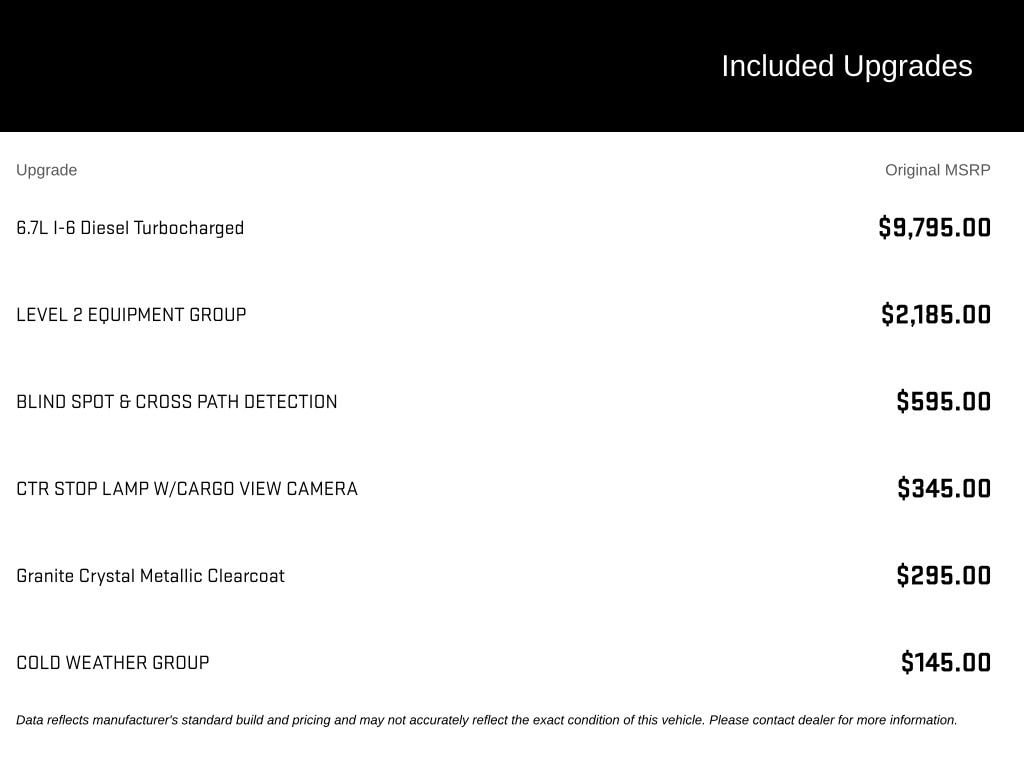Click the data disclaimer footnote text
This screenshot has height=768, width=1024.
[487, 720]
